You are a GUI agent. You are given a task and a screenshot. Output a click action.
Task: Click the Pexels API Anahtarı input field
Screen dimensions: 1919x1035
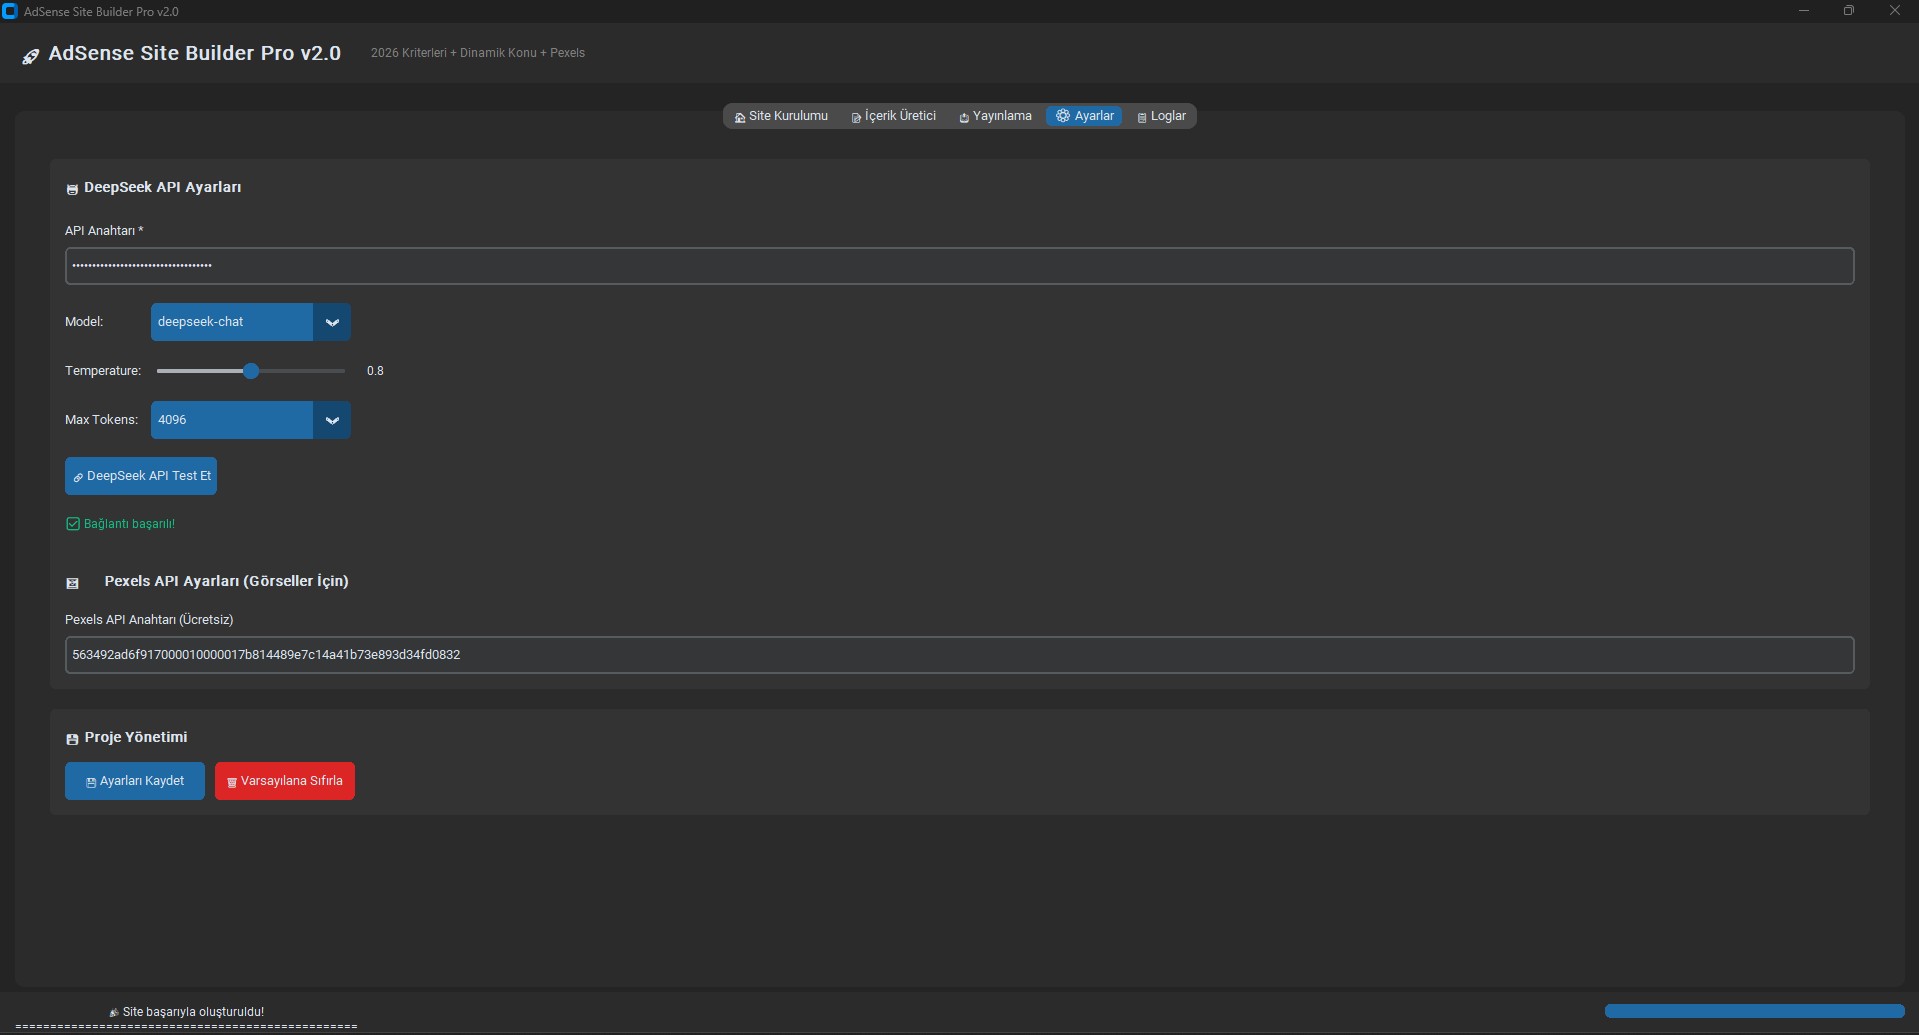(x=959, y=655)
